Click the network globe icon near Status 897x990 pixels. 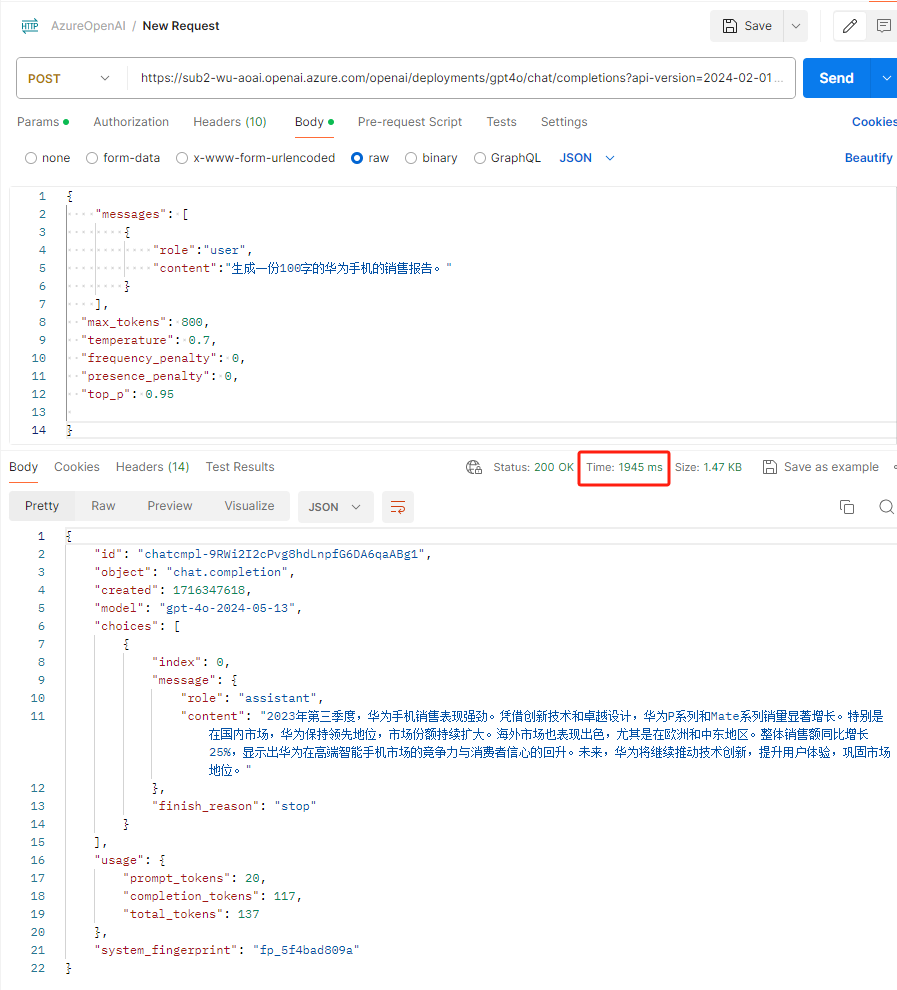(x=474, y=467)
